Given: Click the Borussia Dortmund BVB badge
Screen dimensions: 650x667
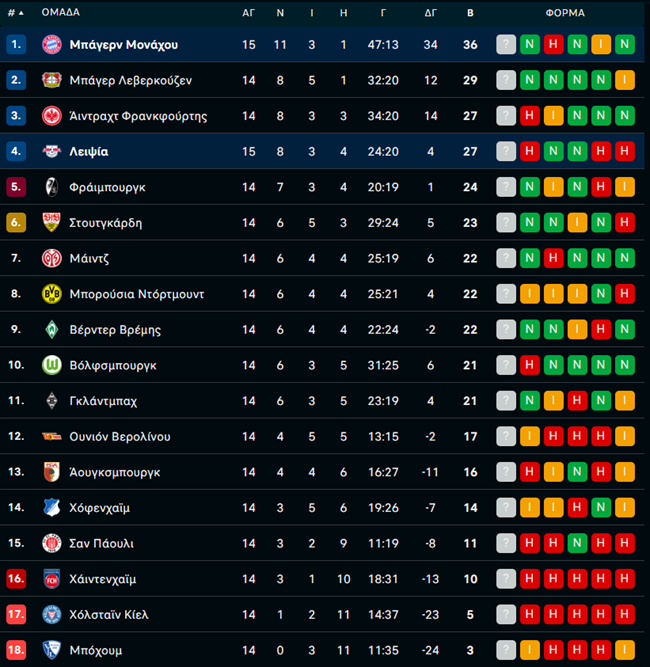Looking at the screenshot, I should [x=51, y=294].
